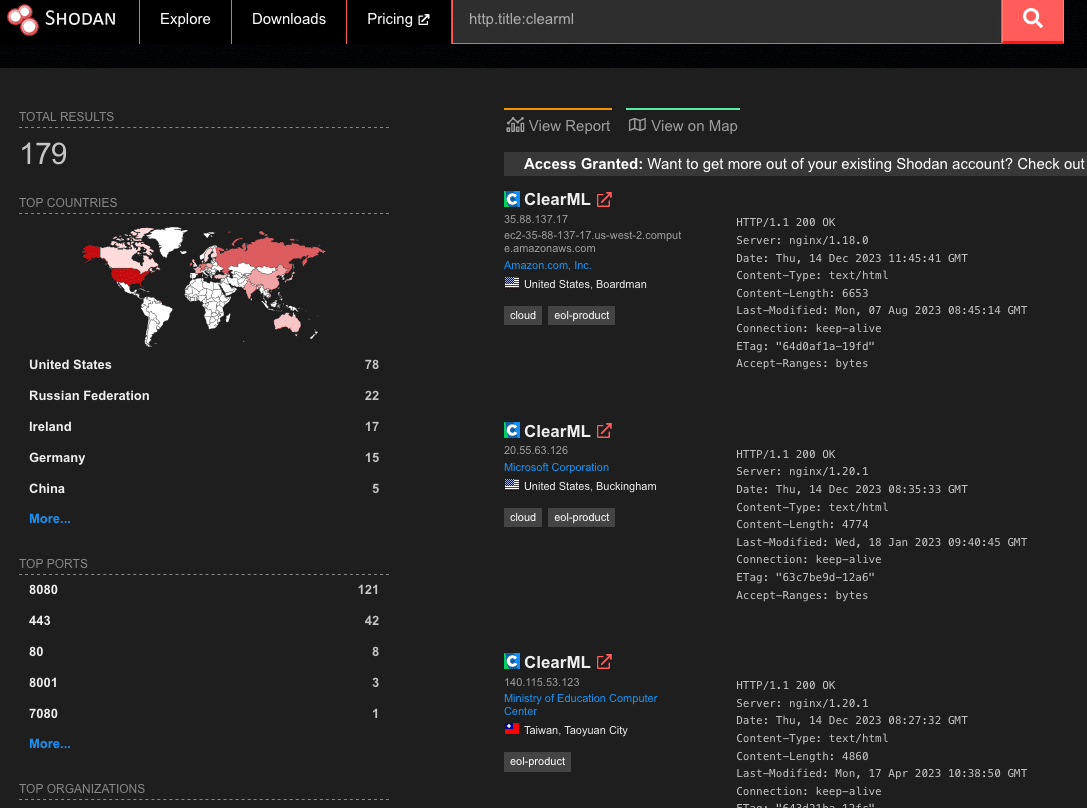Filter by Russian Federation country
The height and width of the screenshot is (808, 1087).
(x=204, y=396)
